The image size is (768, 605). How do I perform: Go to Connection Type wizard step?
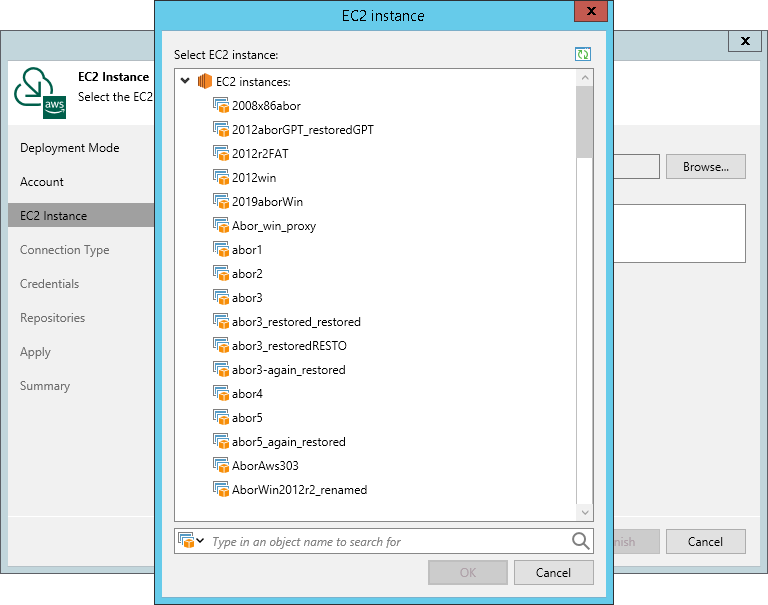[x=65, y=250]
